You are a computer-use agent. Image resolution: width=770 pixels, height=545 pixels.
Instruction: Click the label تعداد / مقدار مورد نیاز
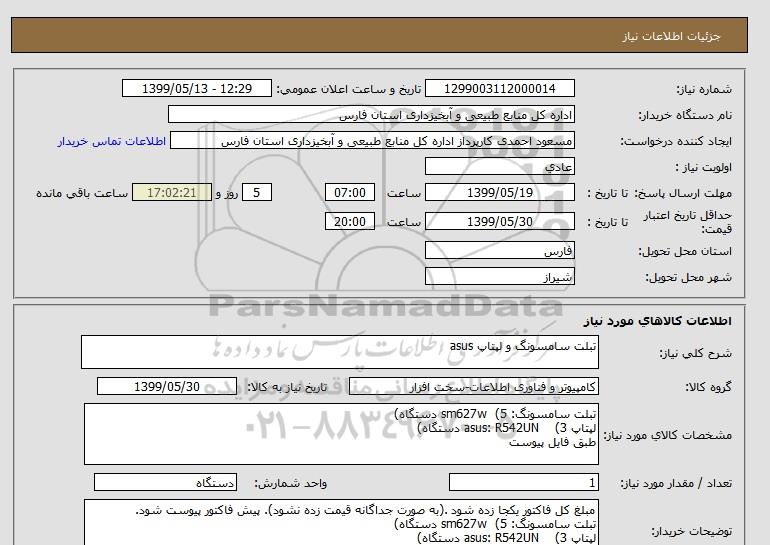pos(676,483)
